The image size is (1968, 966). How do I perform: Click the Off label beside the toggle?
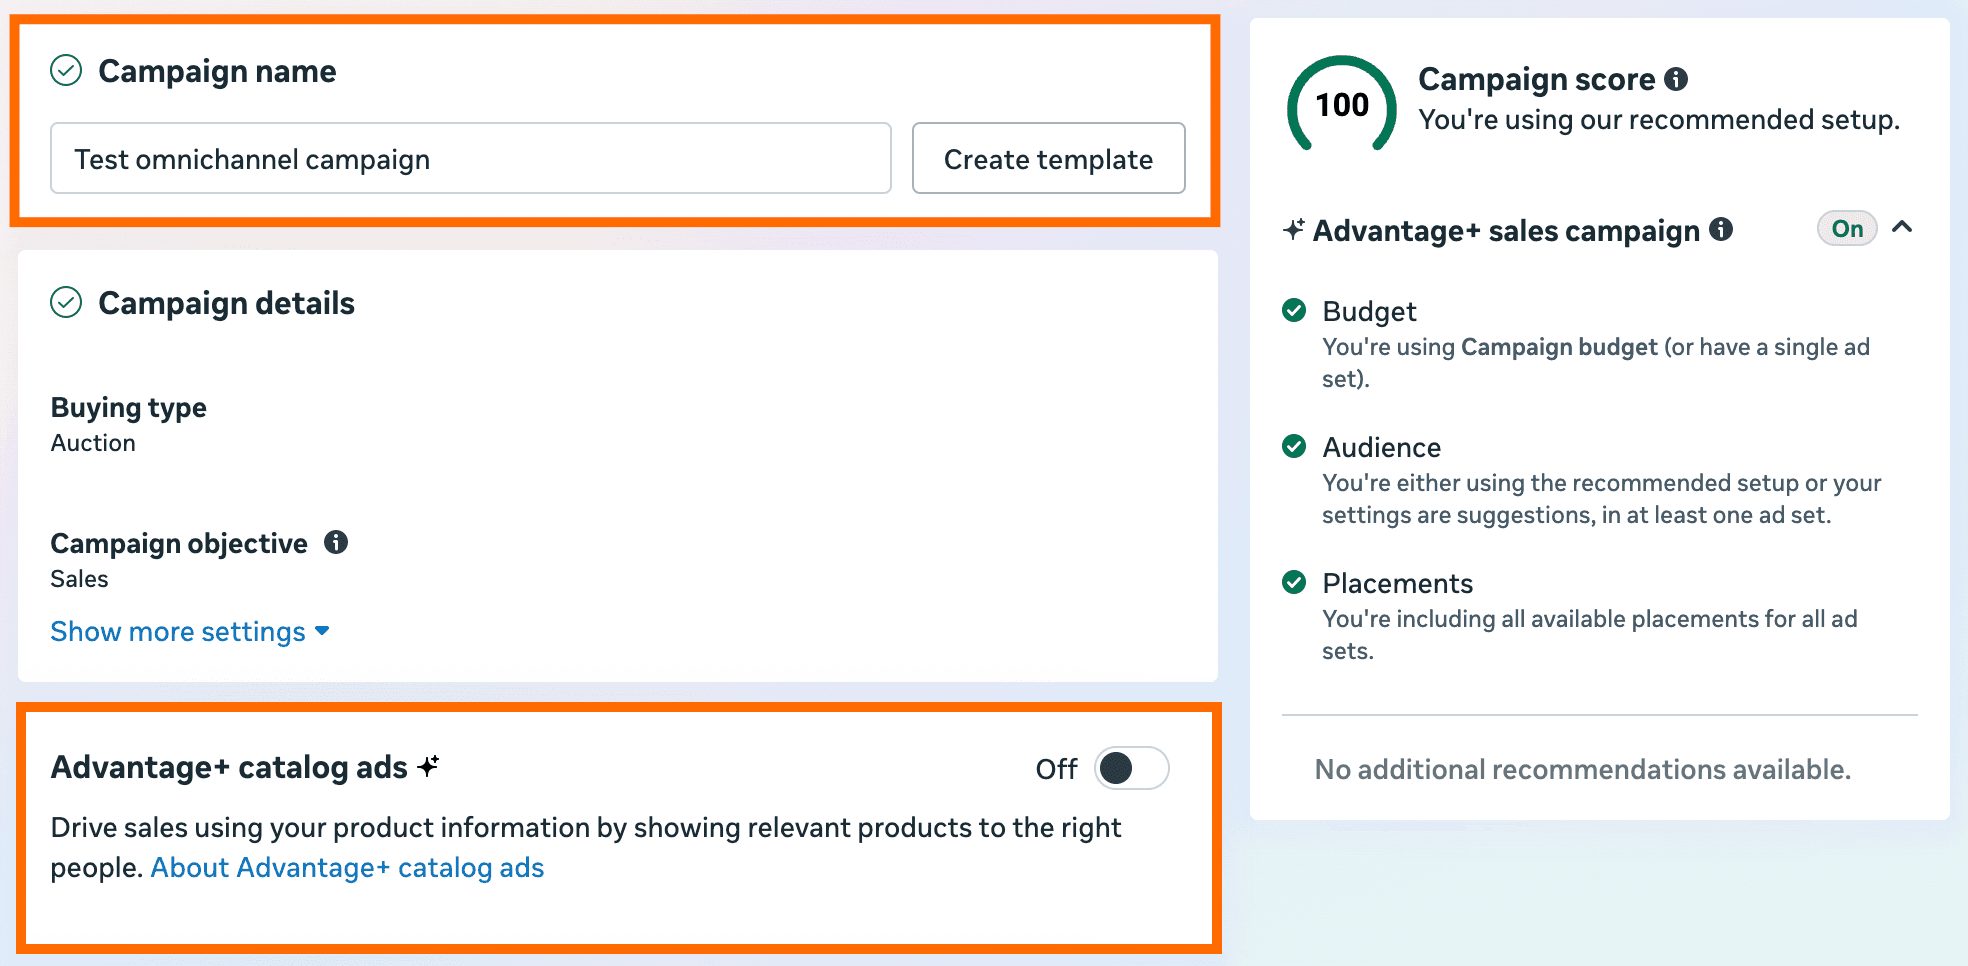(1055, 768)
